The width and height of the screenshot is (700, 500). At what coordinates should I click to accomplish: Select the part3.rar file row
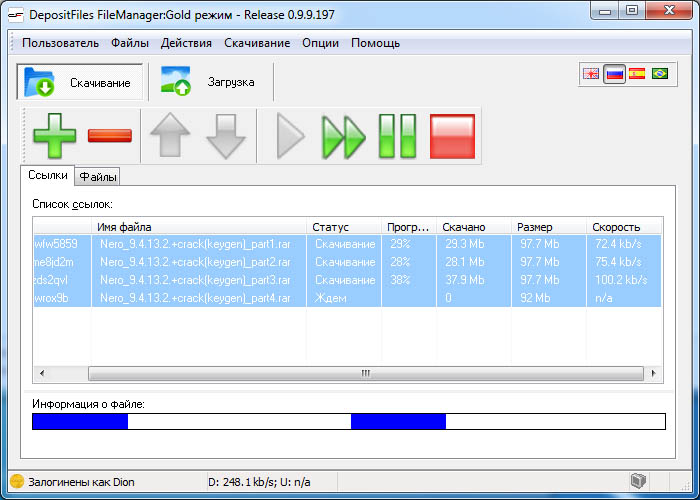(x=347, y=280)
